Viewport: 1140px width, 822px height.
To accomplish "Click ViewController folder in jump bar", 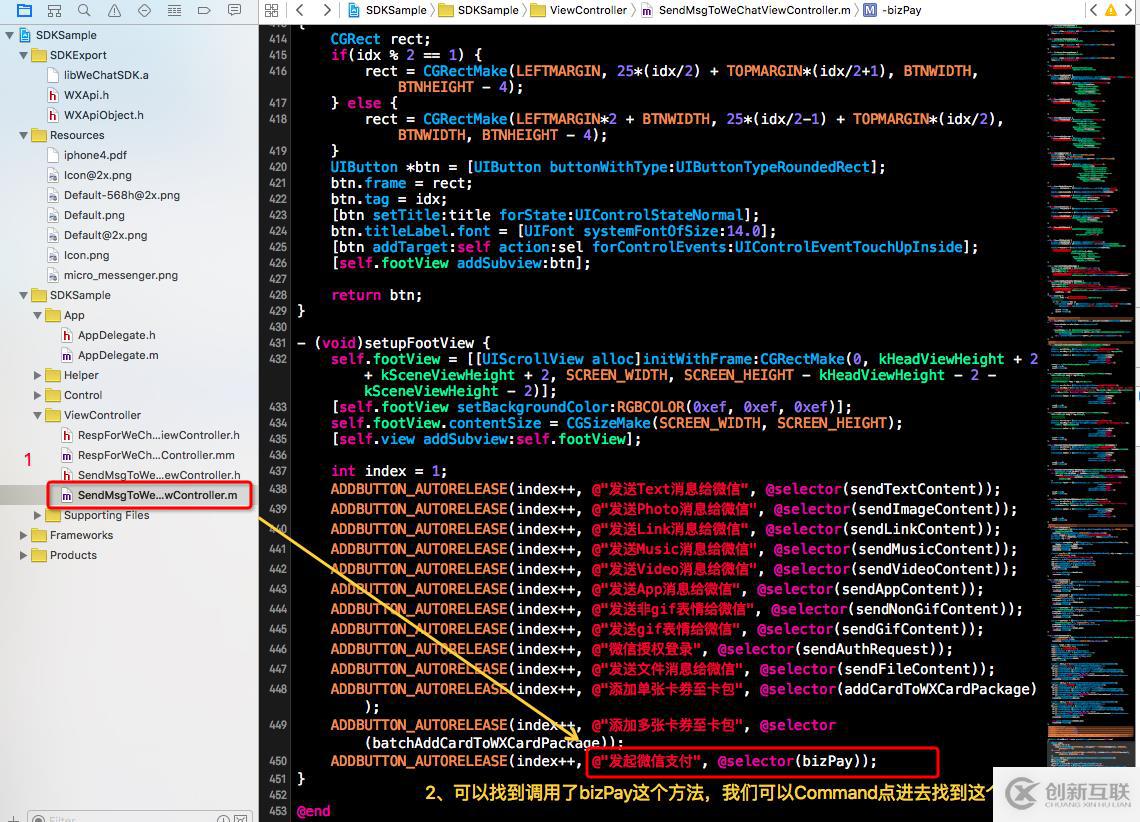I will pyautogui.click(x=579, y=10).
